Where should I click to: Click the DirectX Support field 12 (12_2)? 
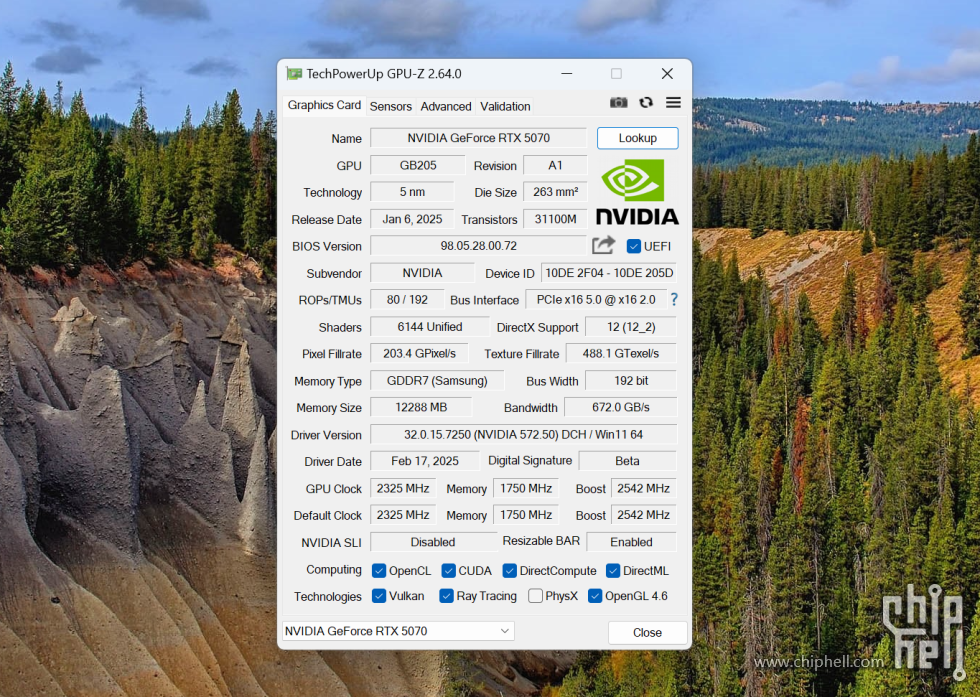tap(631, 327)
